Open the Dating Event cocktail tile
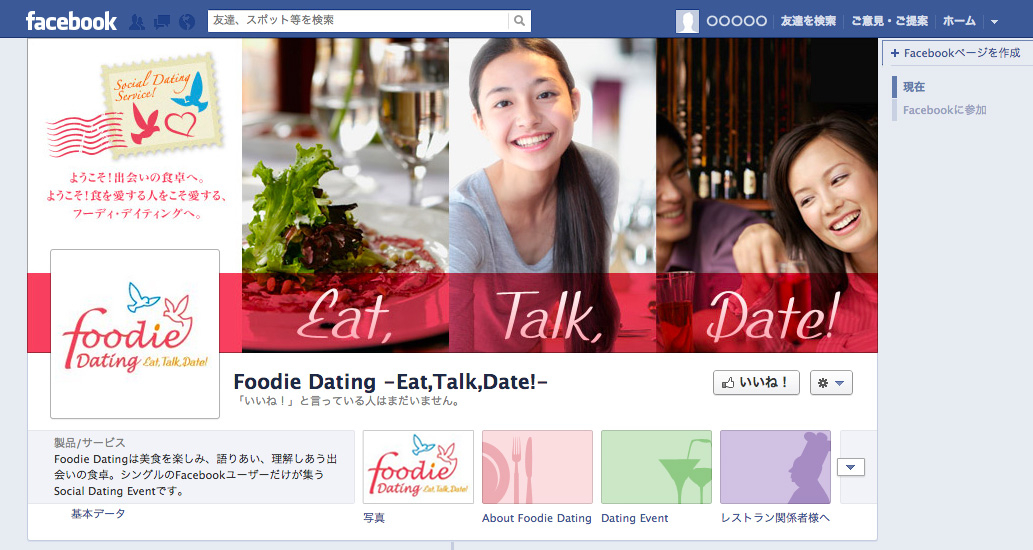Screen dimensions: 1033x550 [x=656, y=467]
